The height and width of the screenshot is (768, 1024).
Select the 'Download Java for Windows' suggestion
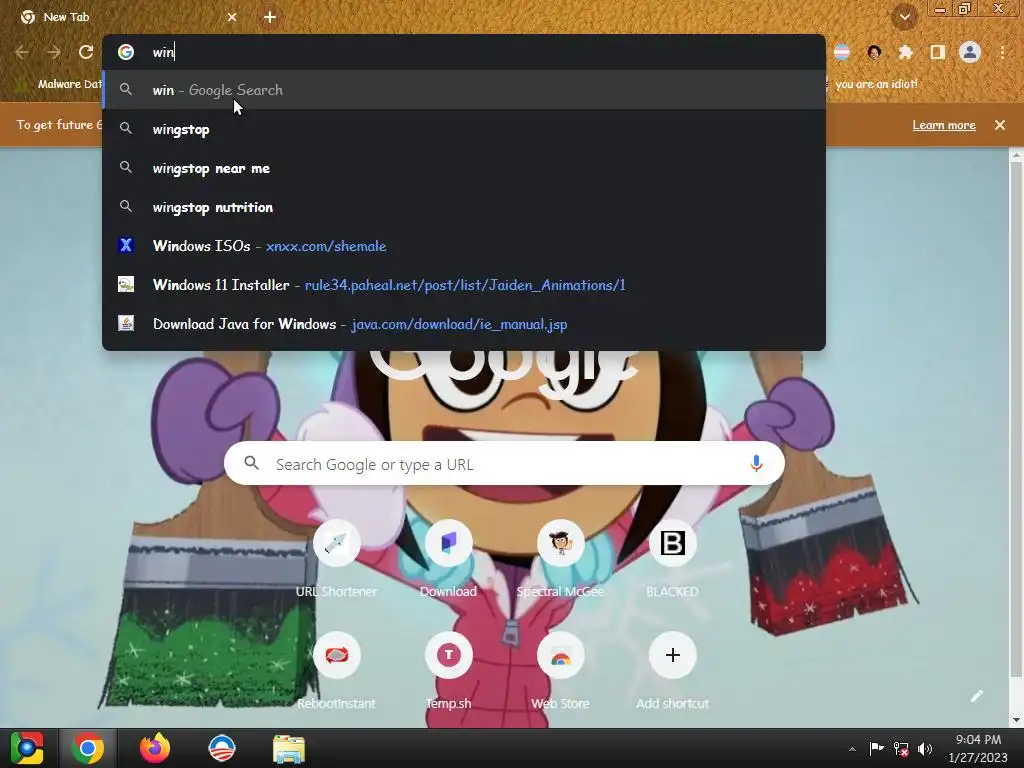(464, 324)
